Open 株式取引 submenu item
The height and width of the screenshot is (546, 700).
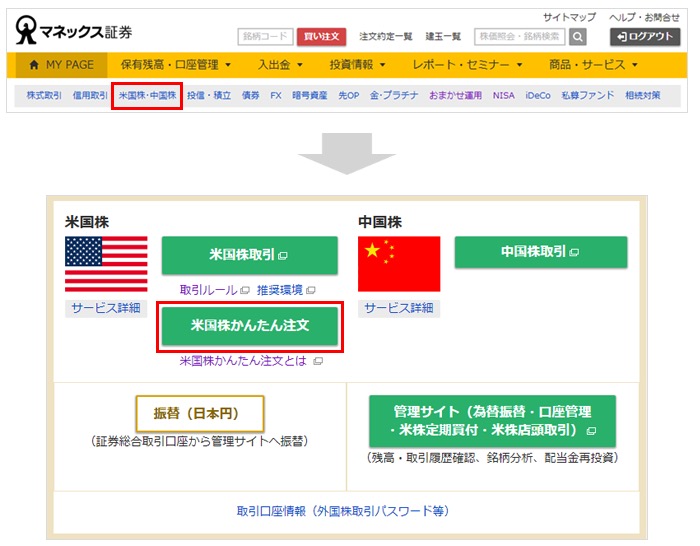(x=44, y=95)
